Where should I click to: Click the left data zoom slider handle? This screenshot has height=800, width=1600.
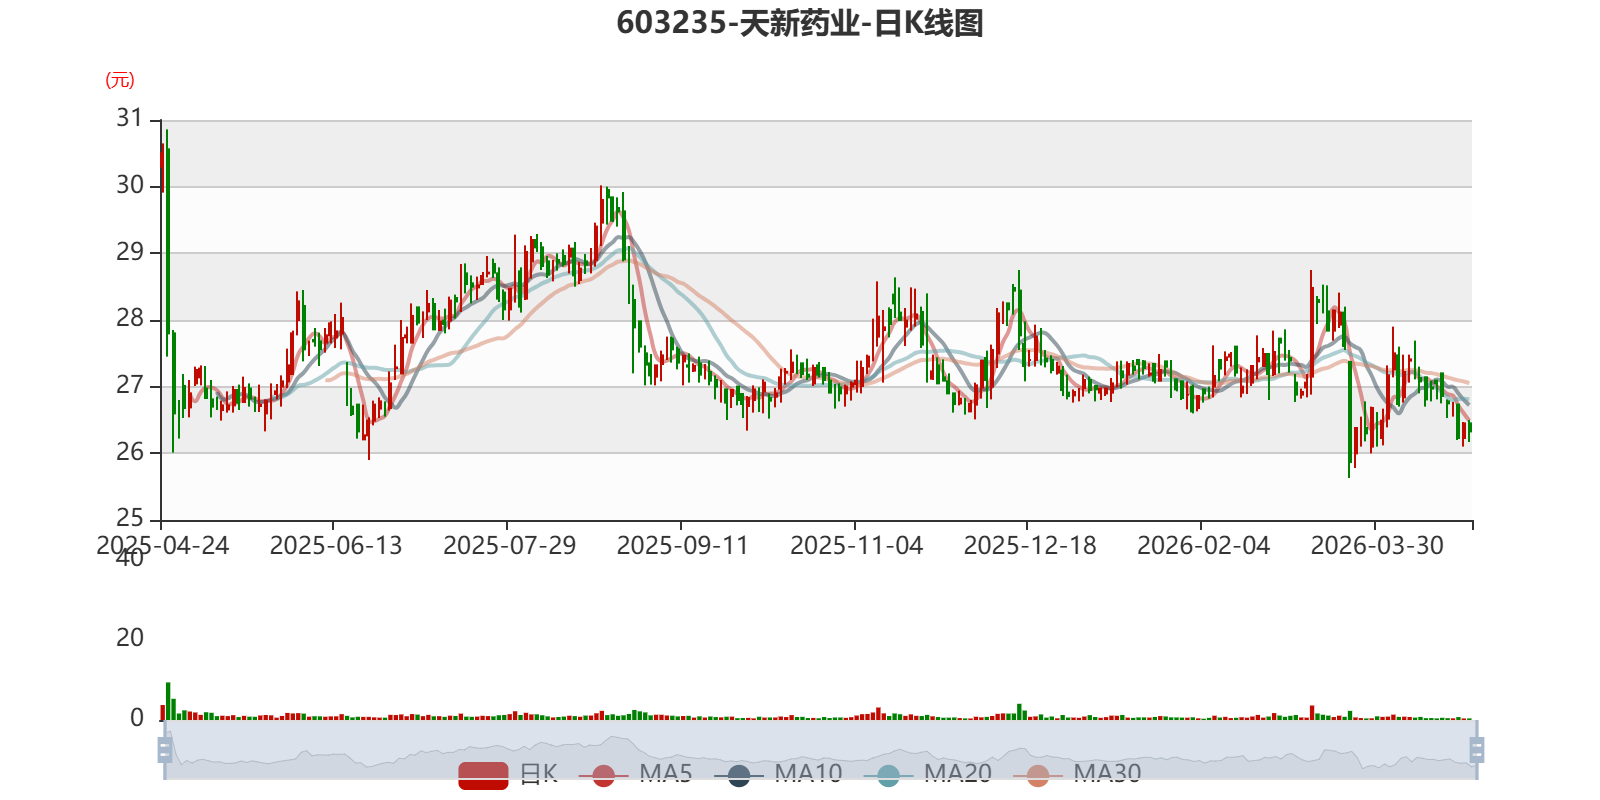pyautogui.click(x=165, y=750)
